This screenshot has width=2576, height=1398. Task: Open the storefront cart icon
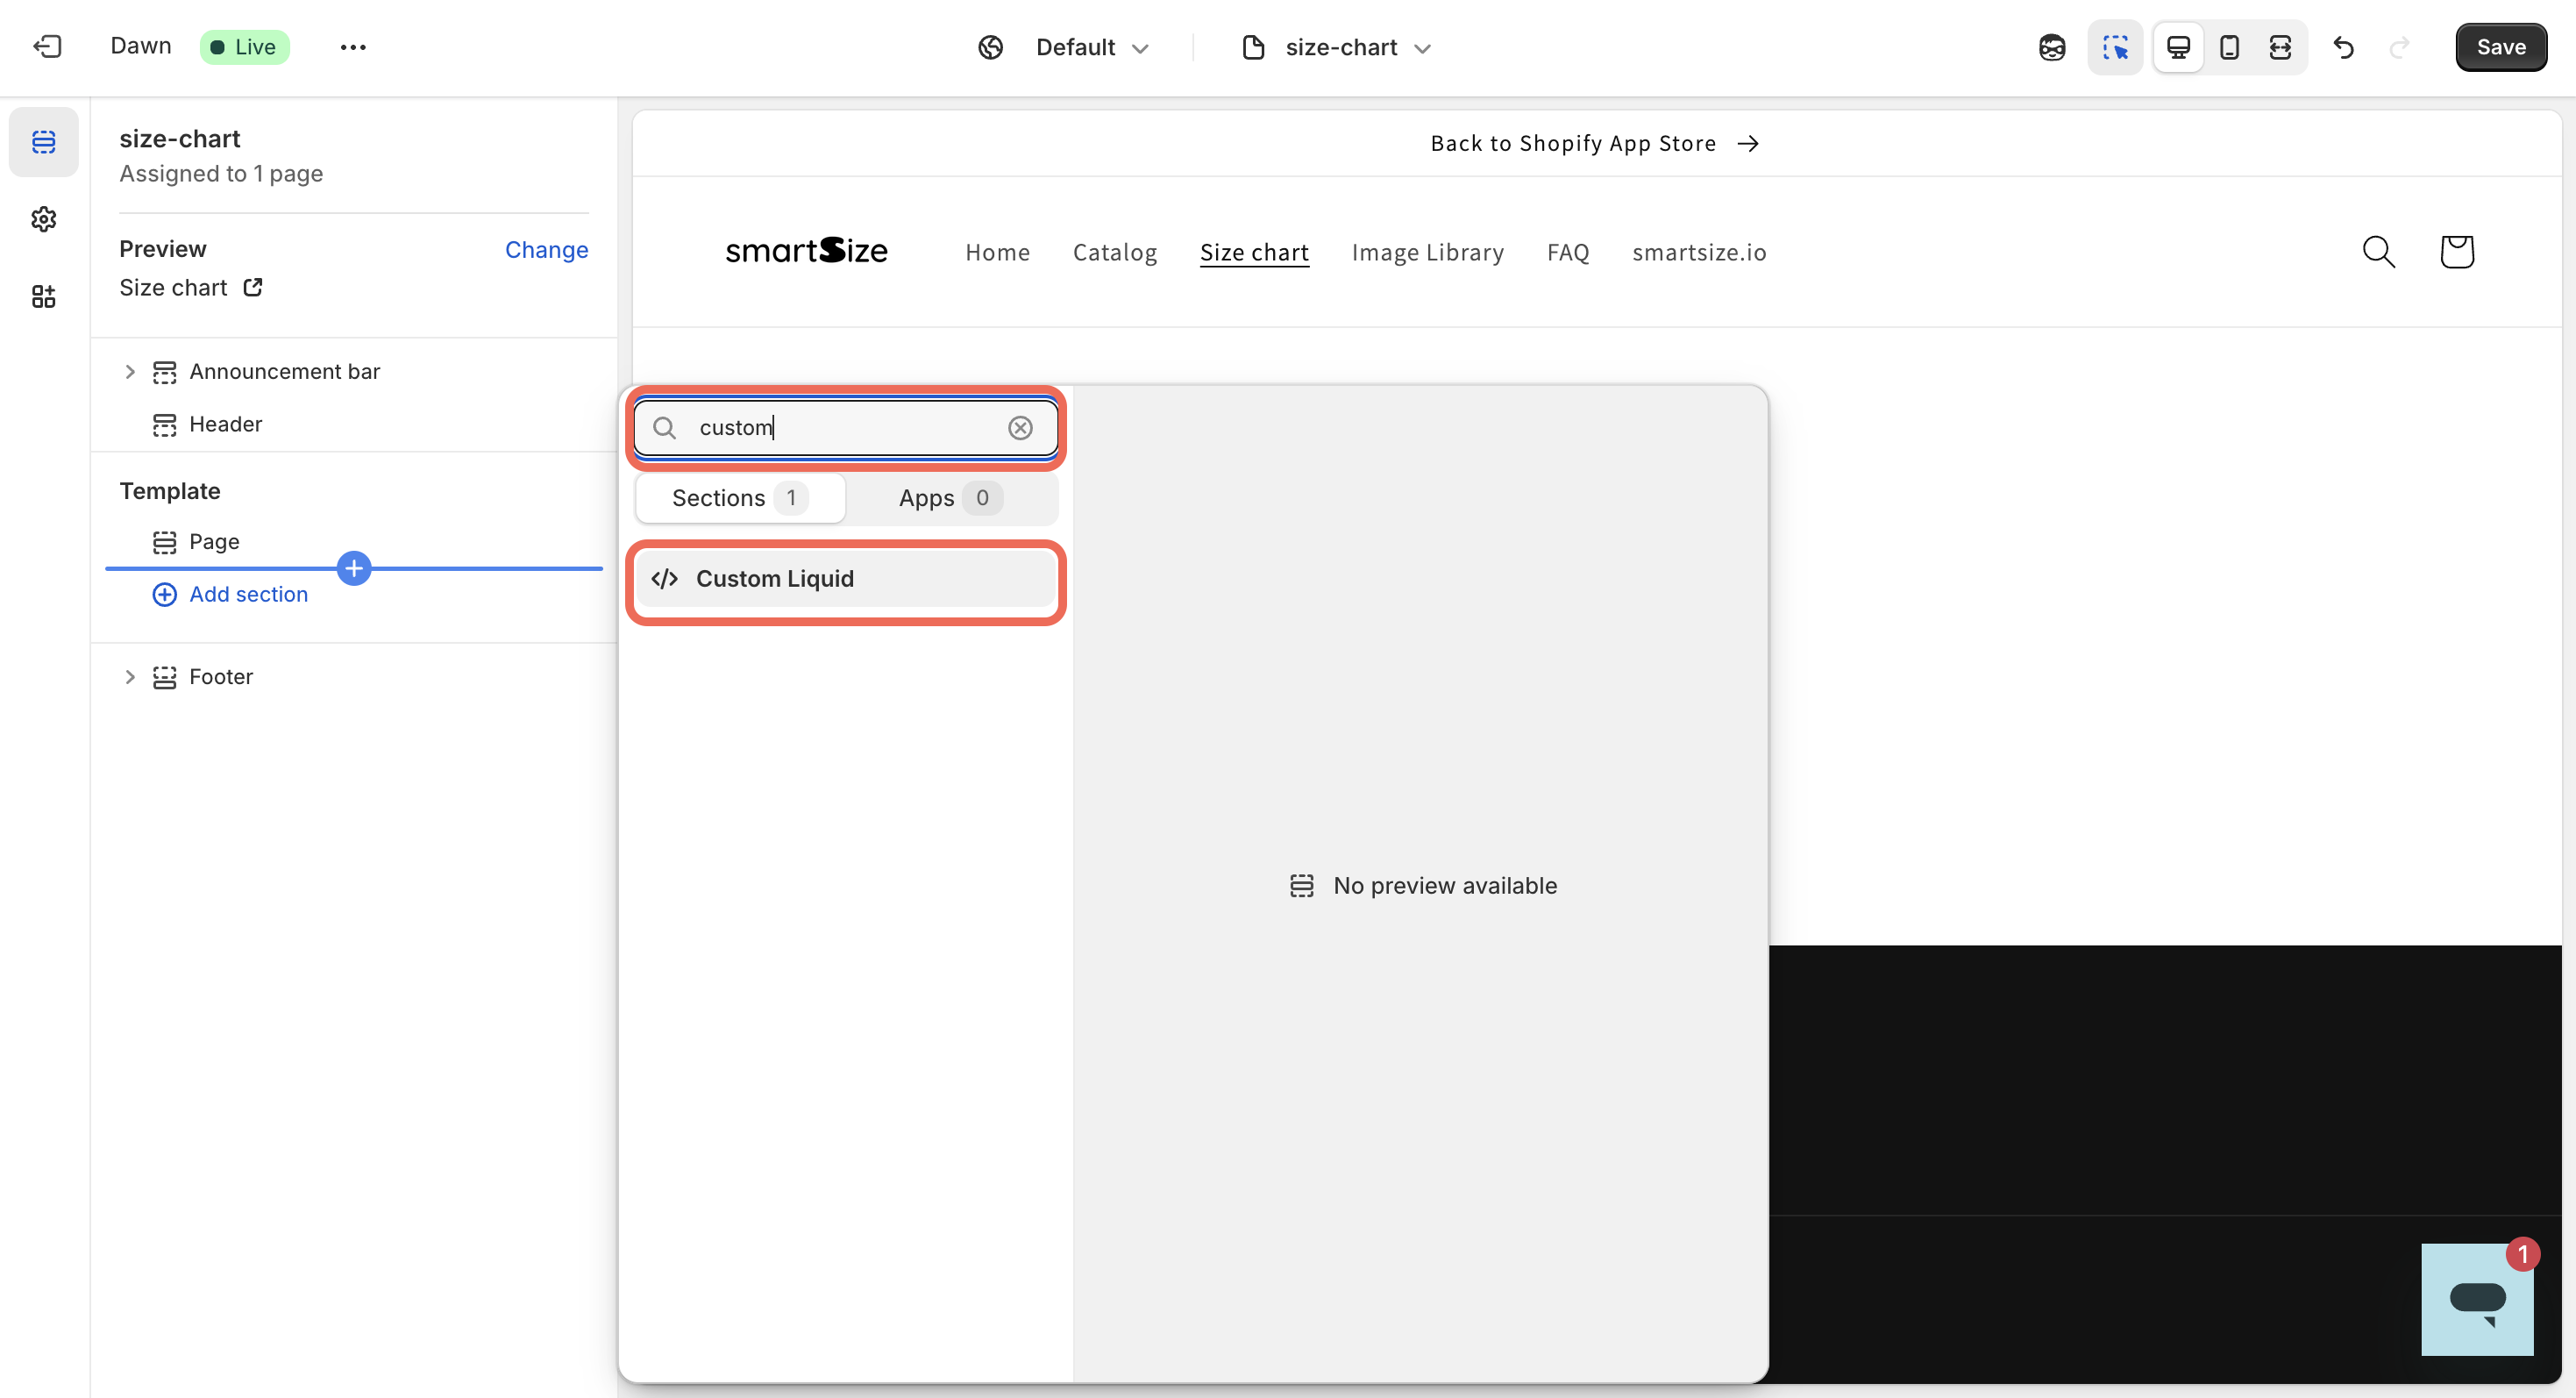[2456, 252]
